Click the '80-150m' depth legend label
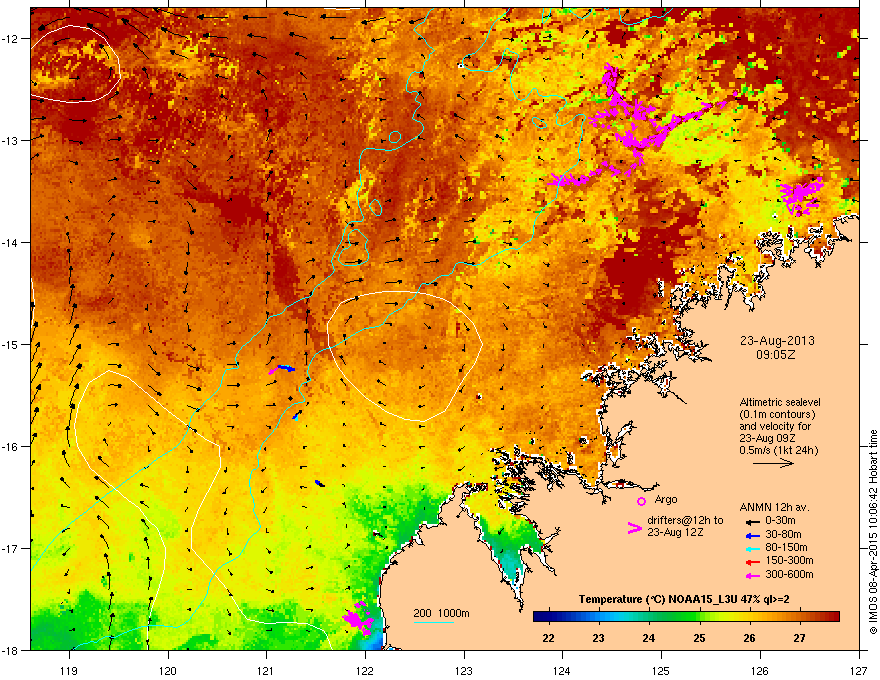 (x=786, y=548)
